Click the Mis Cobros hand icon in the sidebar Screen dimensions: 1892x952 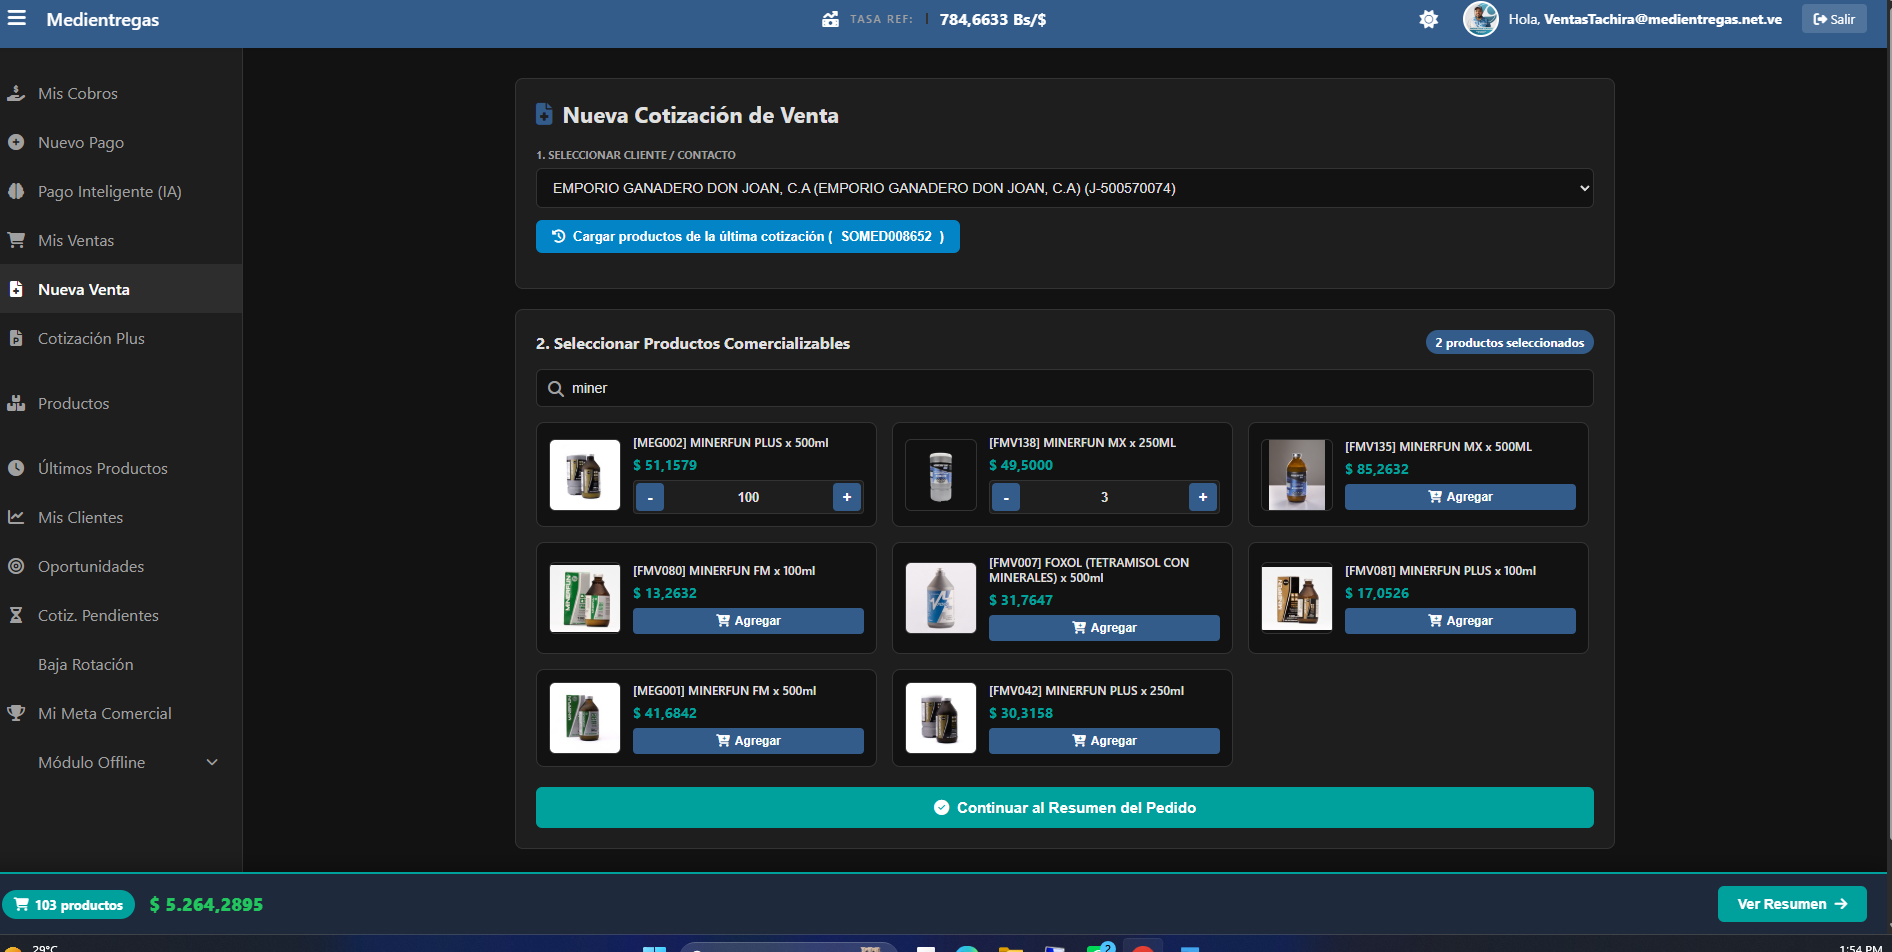16,93
